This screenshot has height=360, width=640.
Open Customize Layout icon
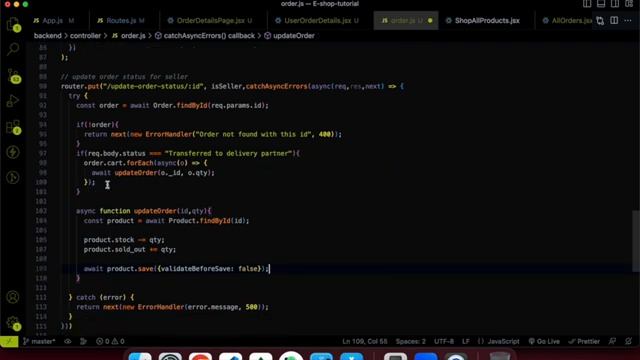pyautogui.click(x=629, y=4)
